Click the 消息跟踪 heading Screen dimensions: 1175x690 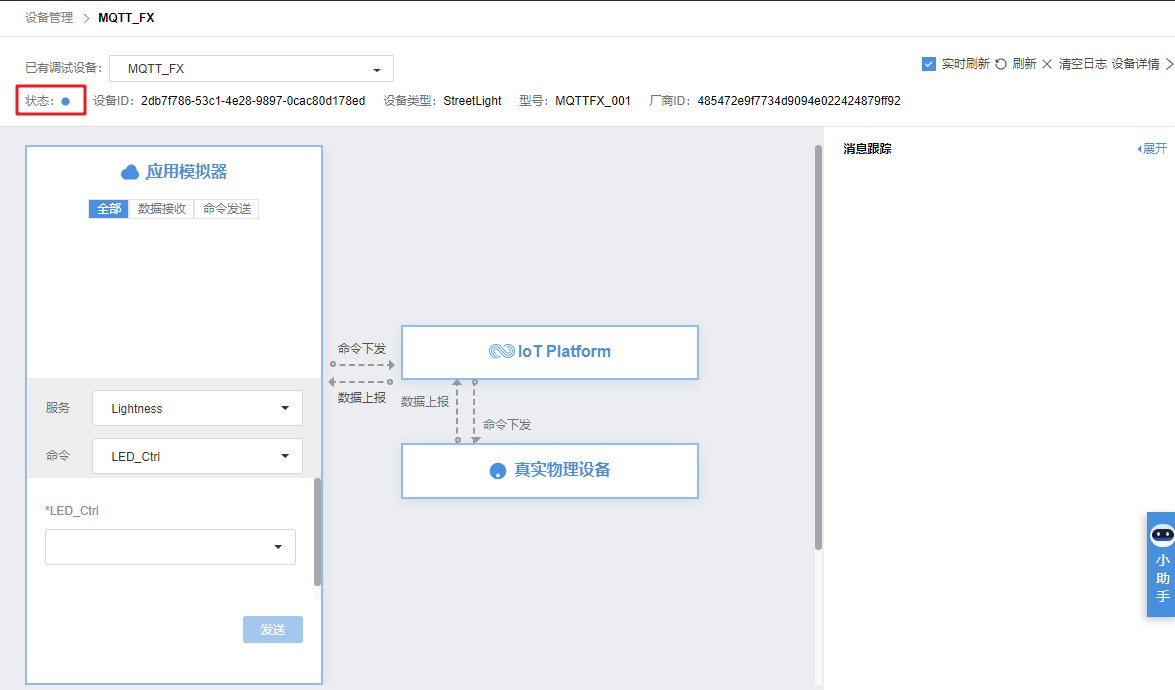click(867, 148)
